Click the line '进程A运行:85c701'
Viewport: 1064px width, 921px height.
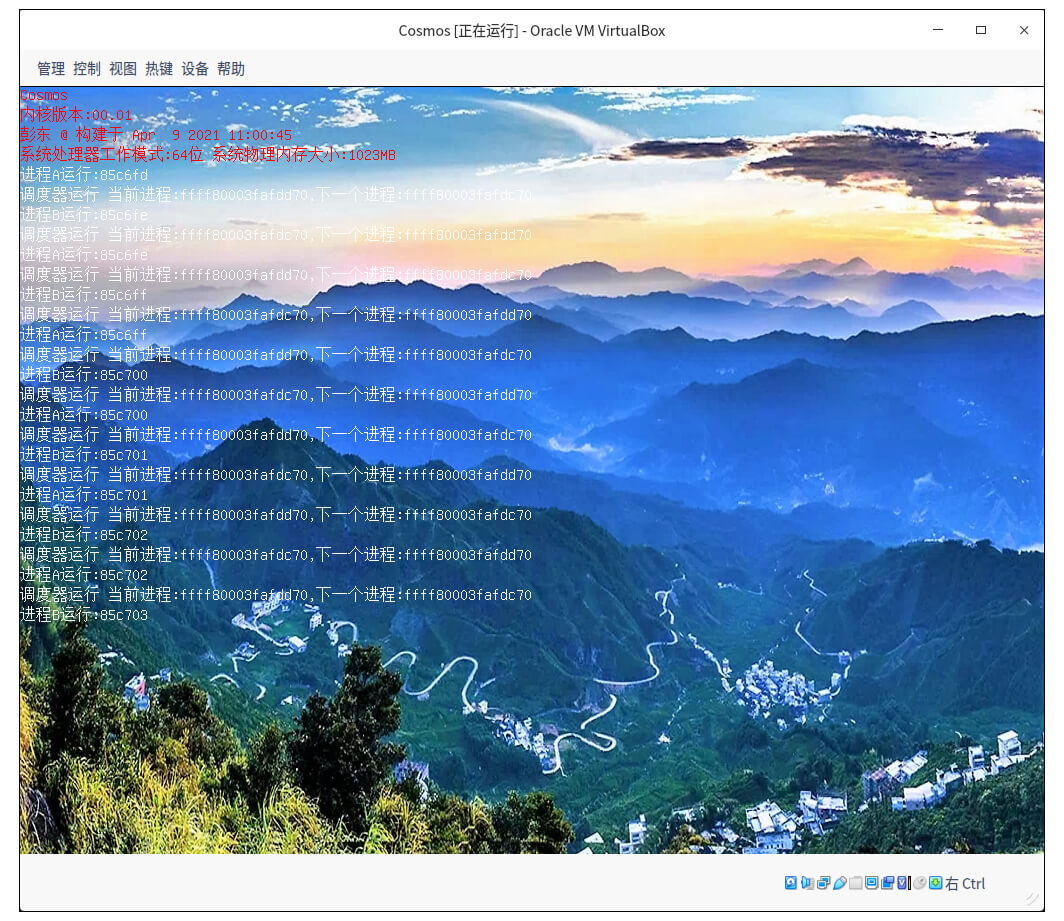coord(84,495)
